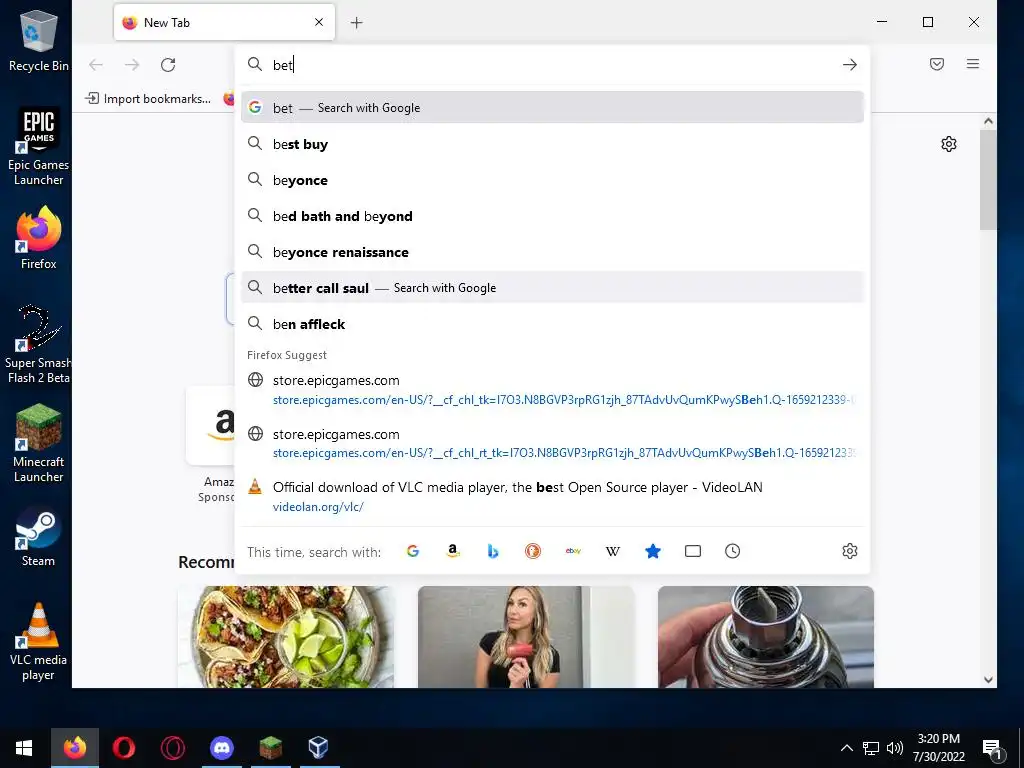Click the VirtualBox cube taskbar icon
This screenshot has width=1024, height=768.
318,748
